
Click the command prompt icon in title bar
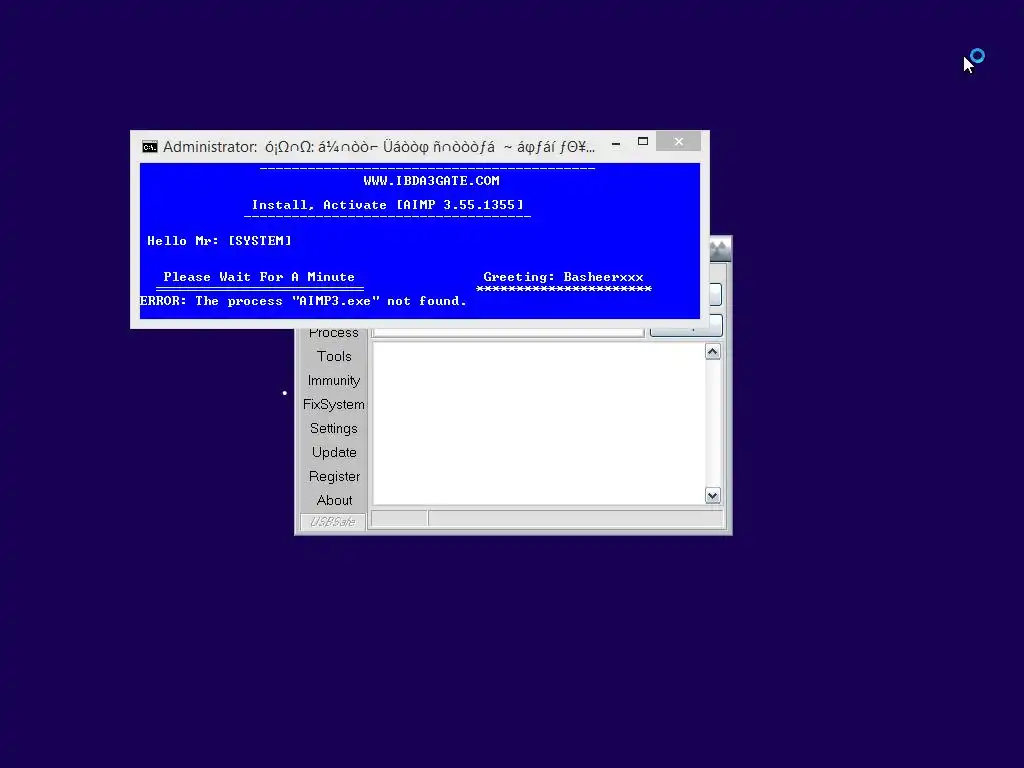point(150,147)
